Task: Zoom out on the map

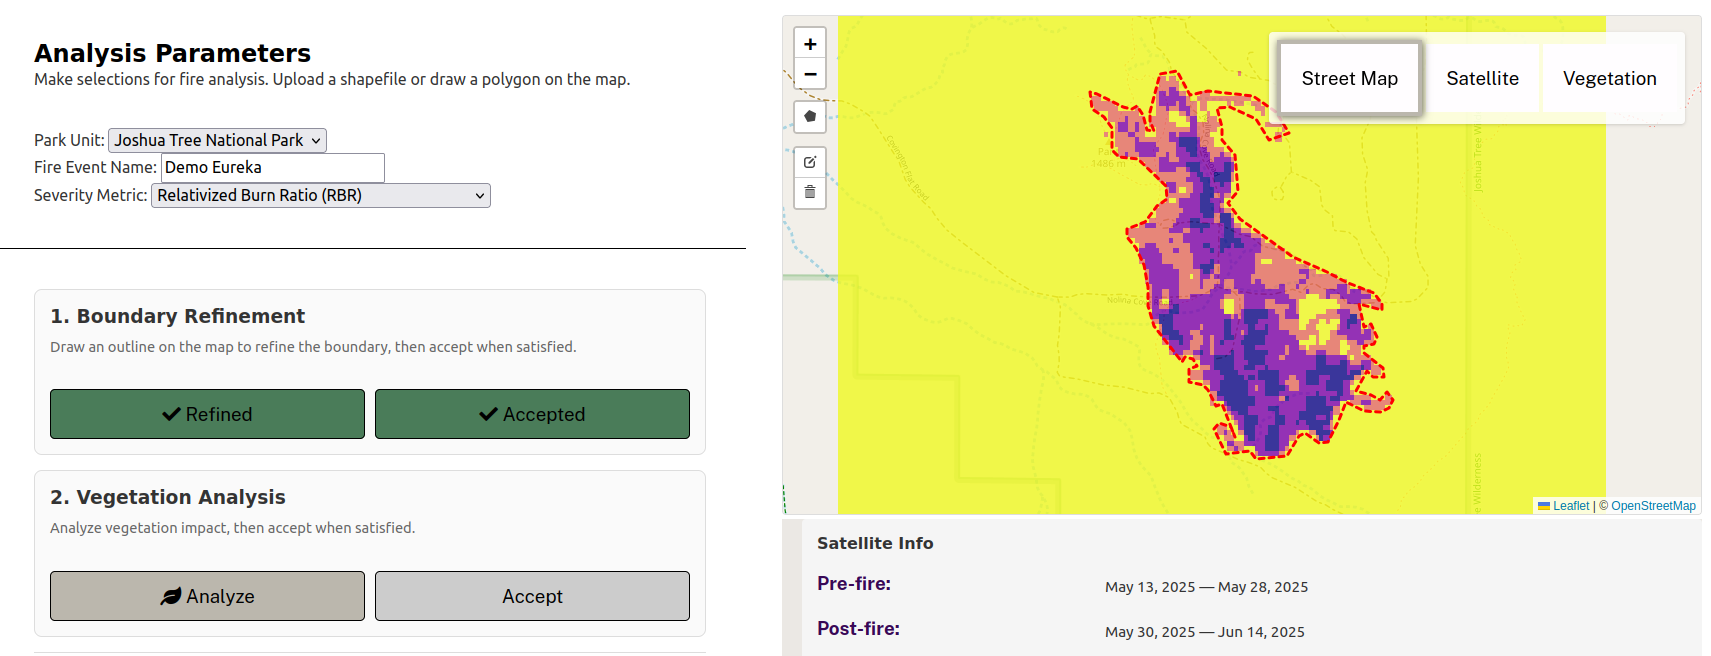Action: (x=810, y=74)
